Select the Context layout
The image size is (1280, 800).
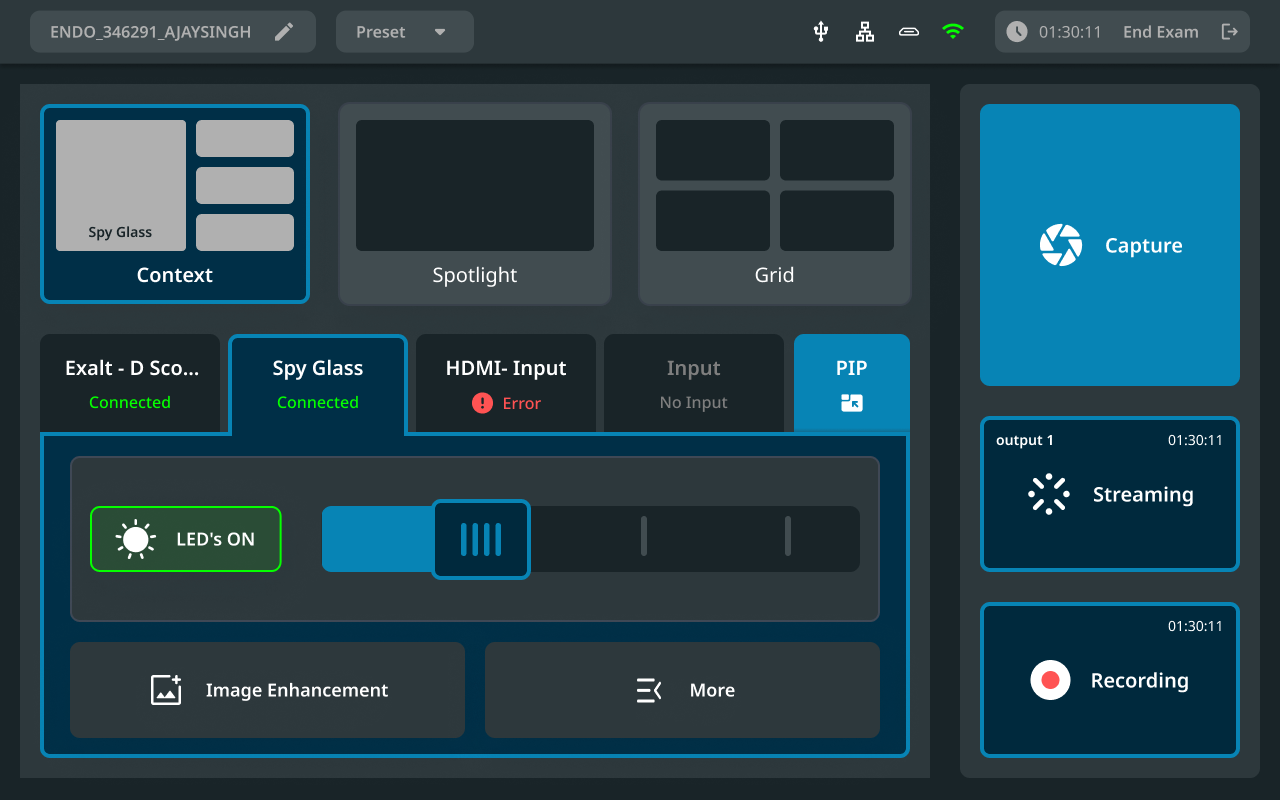coord(175,204)
